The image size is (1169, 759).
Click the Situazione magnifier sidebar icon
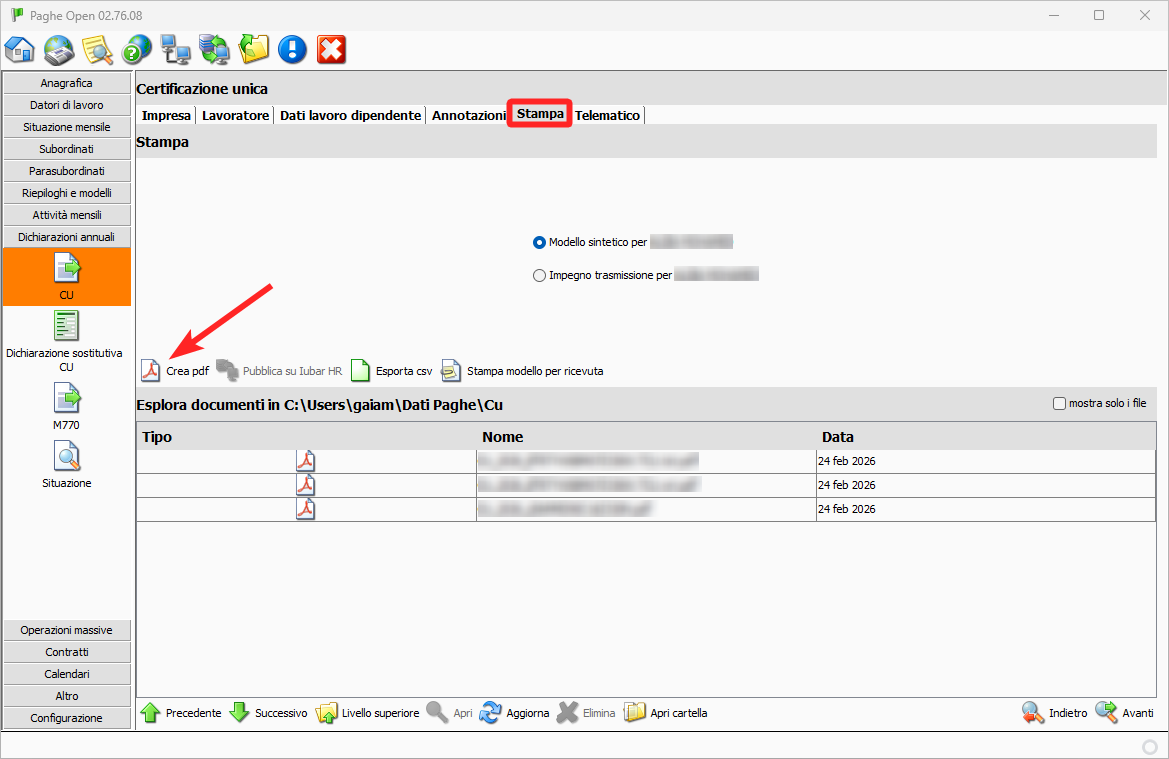[x=67, y=458]
